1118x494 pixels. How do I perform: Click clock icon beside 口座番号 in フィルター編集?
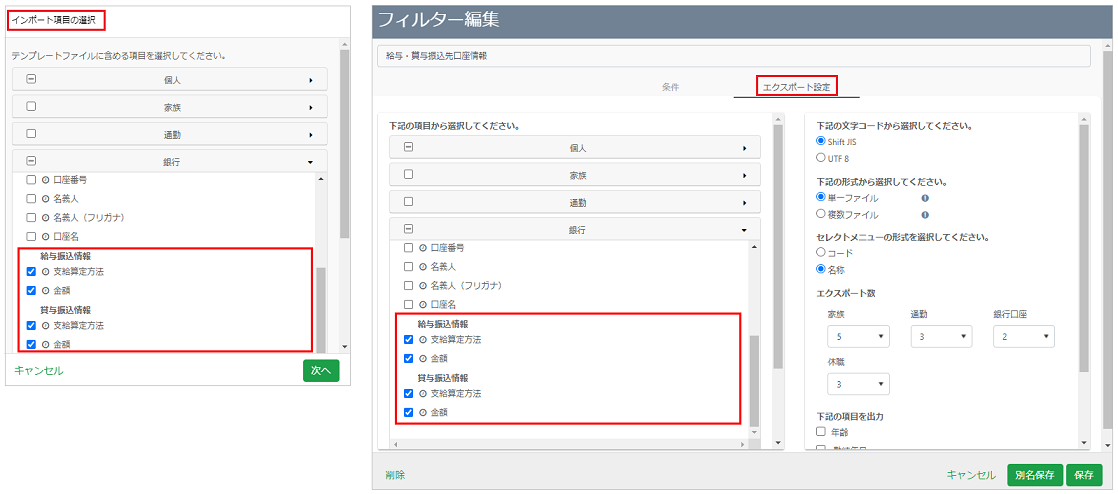[x=423, y=249]
